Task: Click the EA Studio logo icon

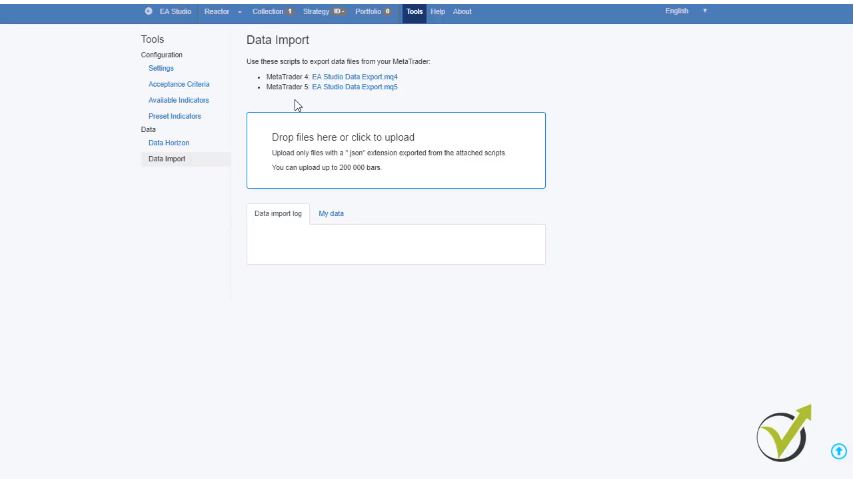Action: pyautogui.click(x=148, y=11)
